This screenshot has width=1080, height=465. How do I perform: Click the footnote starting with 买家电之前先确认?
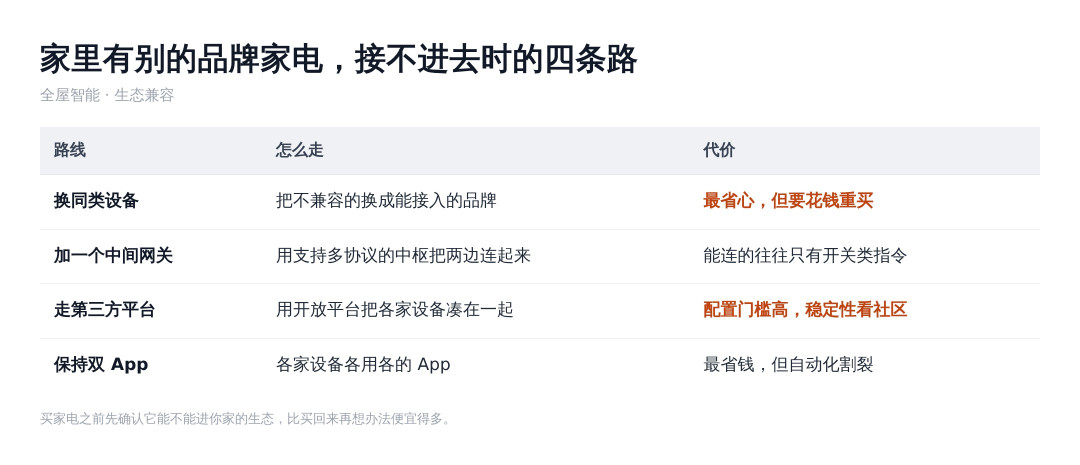click(x=247, y=419)
